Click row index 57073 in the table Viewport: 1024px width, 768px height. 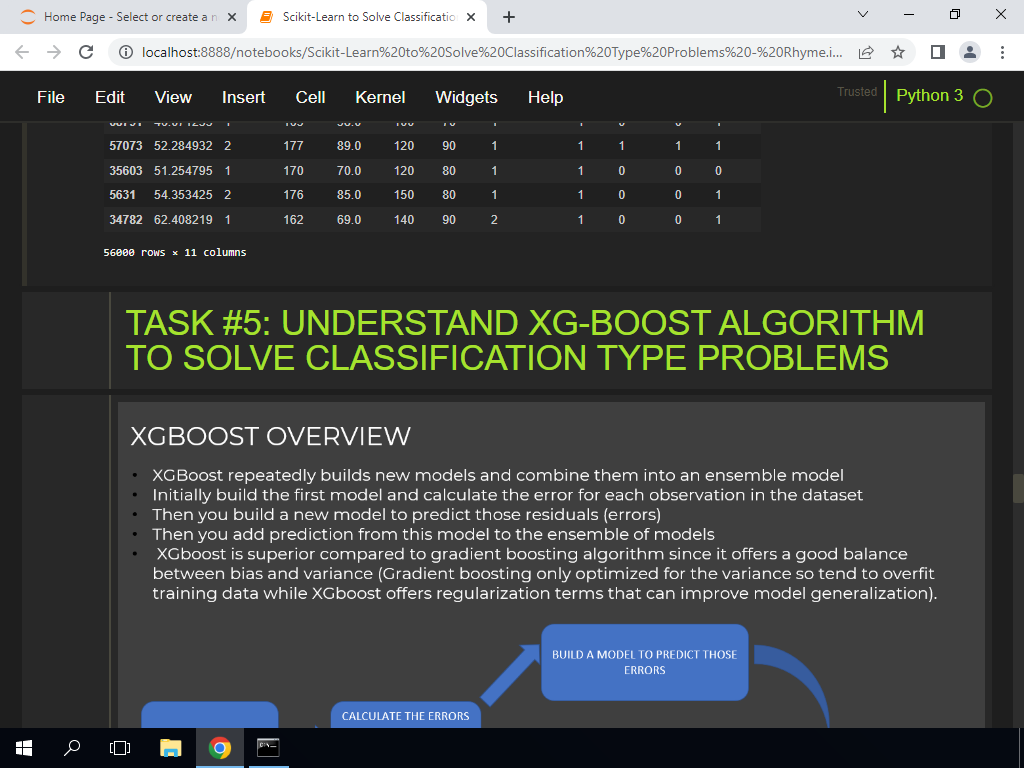coord(125,146)
